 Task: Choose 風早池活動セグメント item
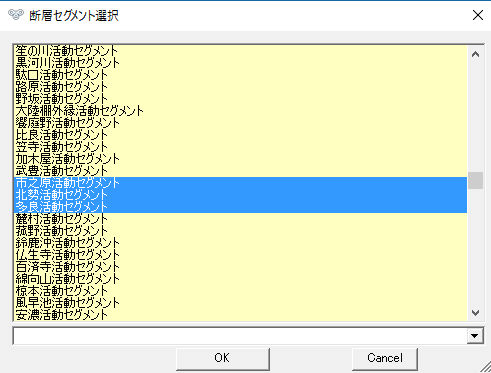pyautogui.click(x=240, y=303)
